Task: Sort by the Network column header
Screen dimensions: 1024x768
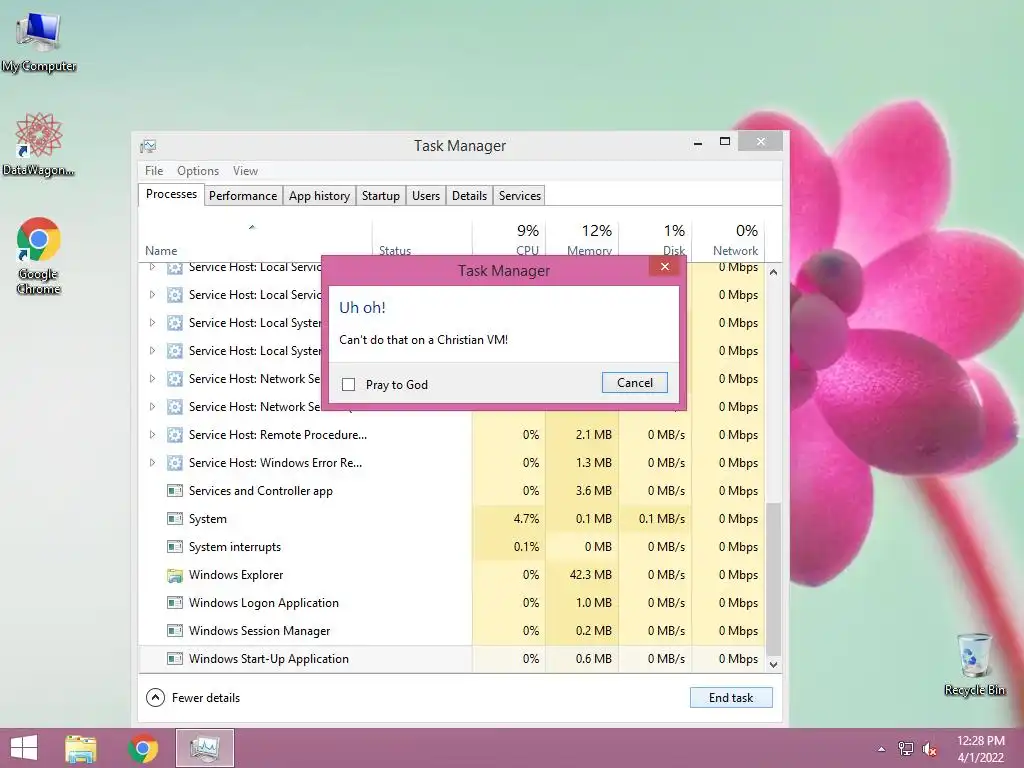Action: (728, 240)
